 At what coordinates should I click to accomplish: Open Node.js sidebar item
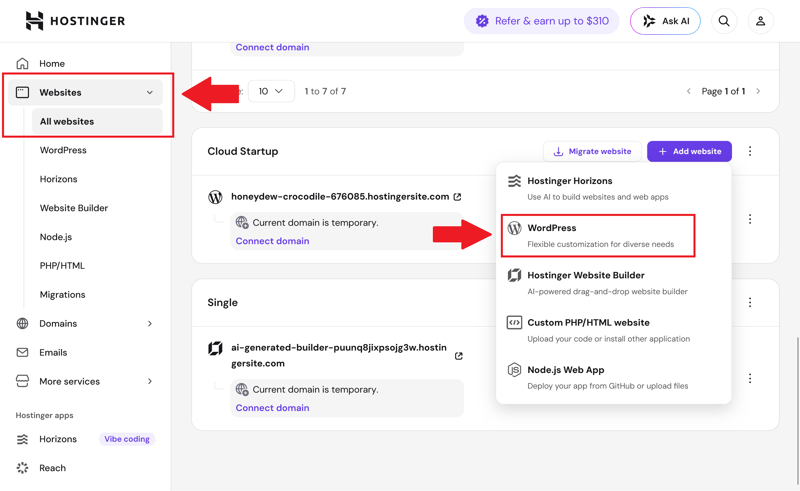(56, 237)
